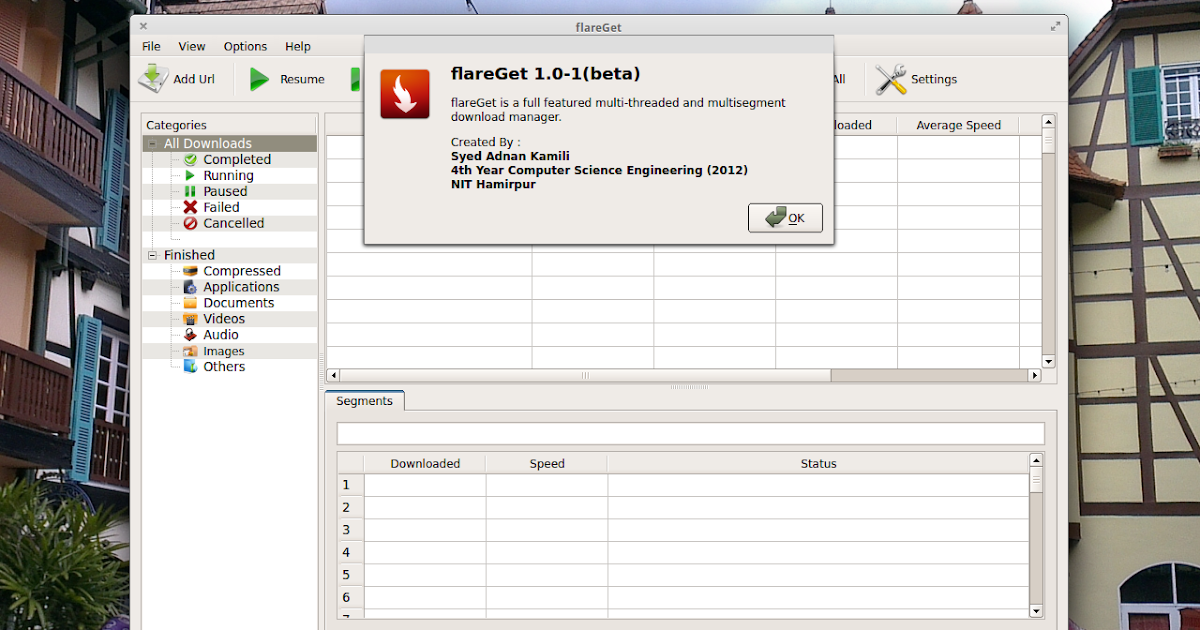Open Settings via wrench icon

pyautogui.click(x=890, y=79)
